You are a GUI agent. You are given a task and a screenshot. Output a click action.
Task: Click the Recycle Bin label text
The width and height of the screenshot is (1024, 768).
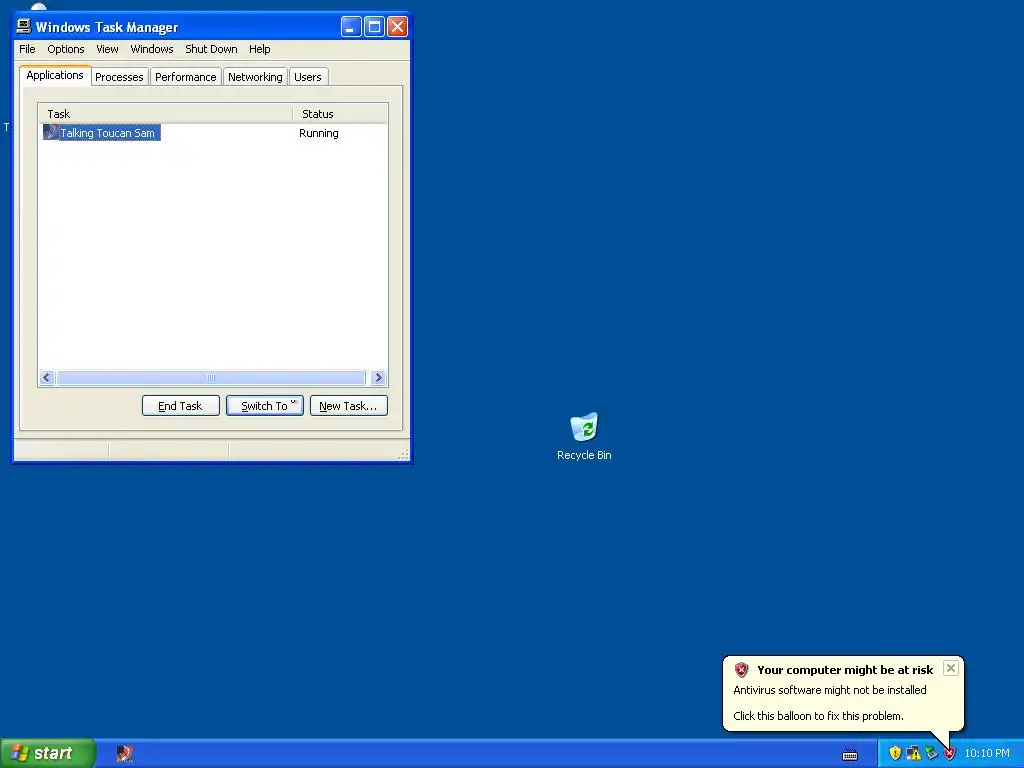tap(584, 455)
